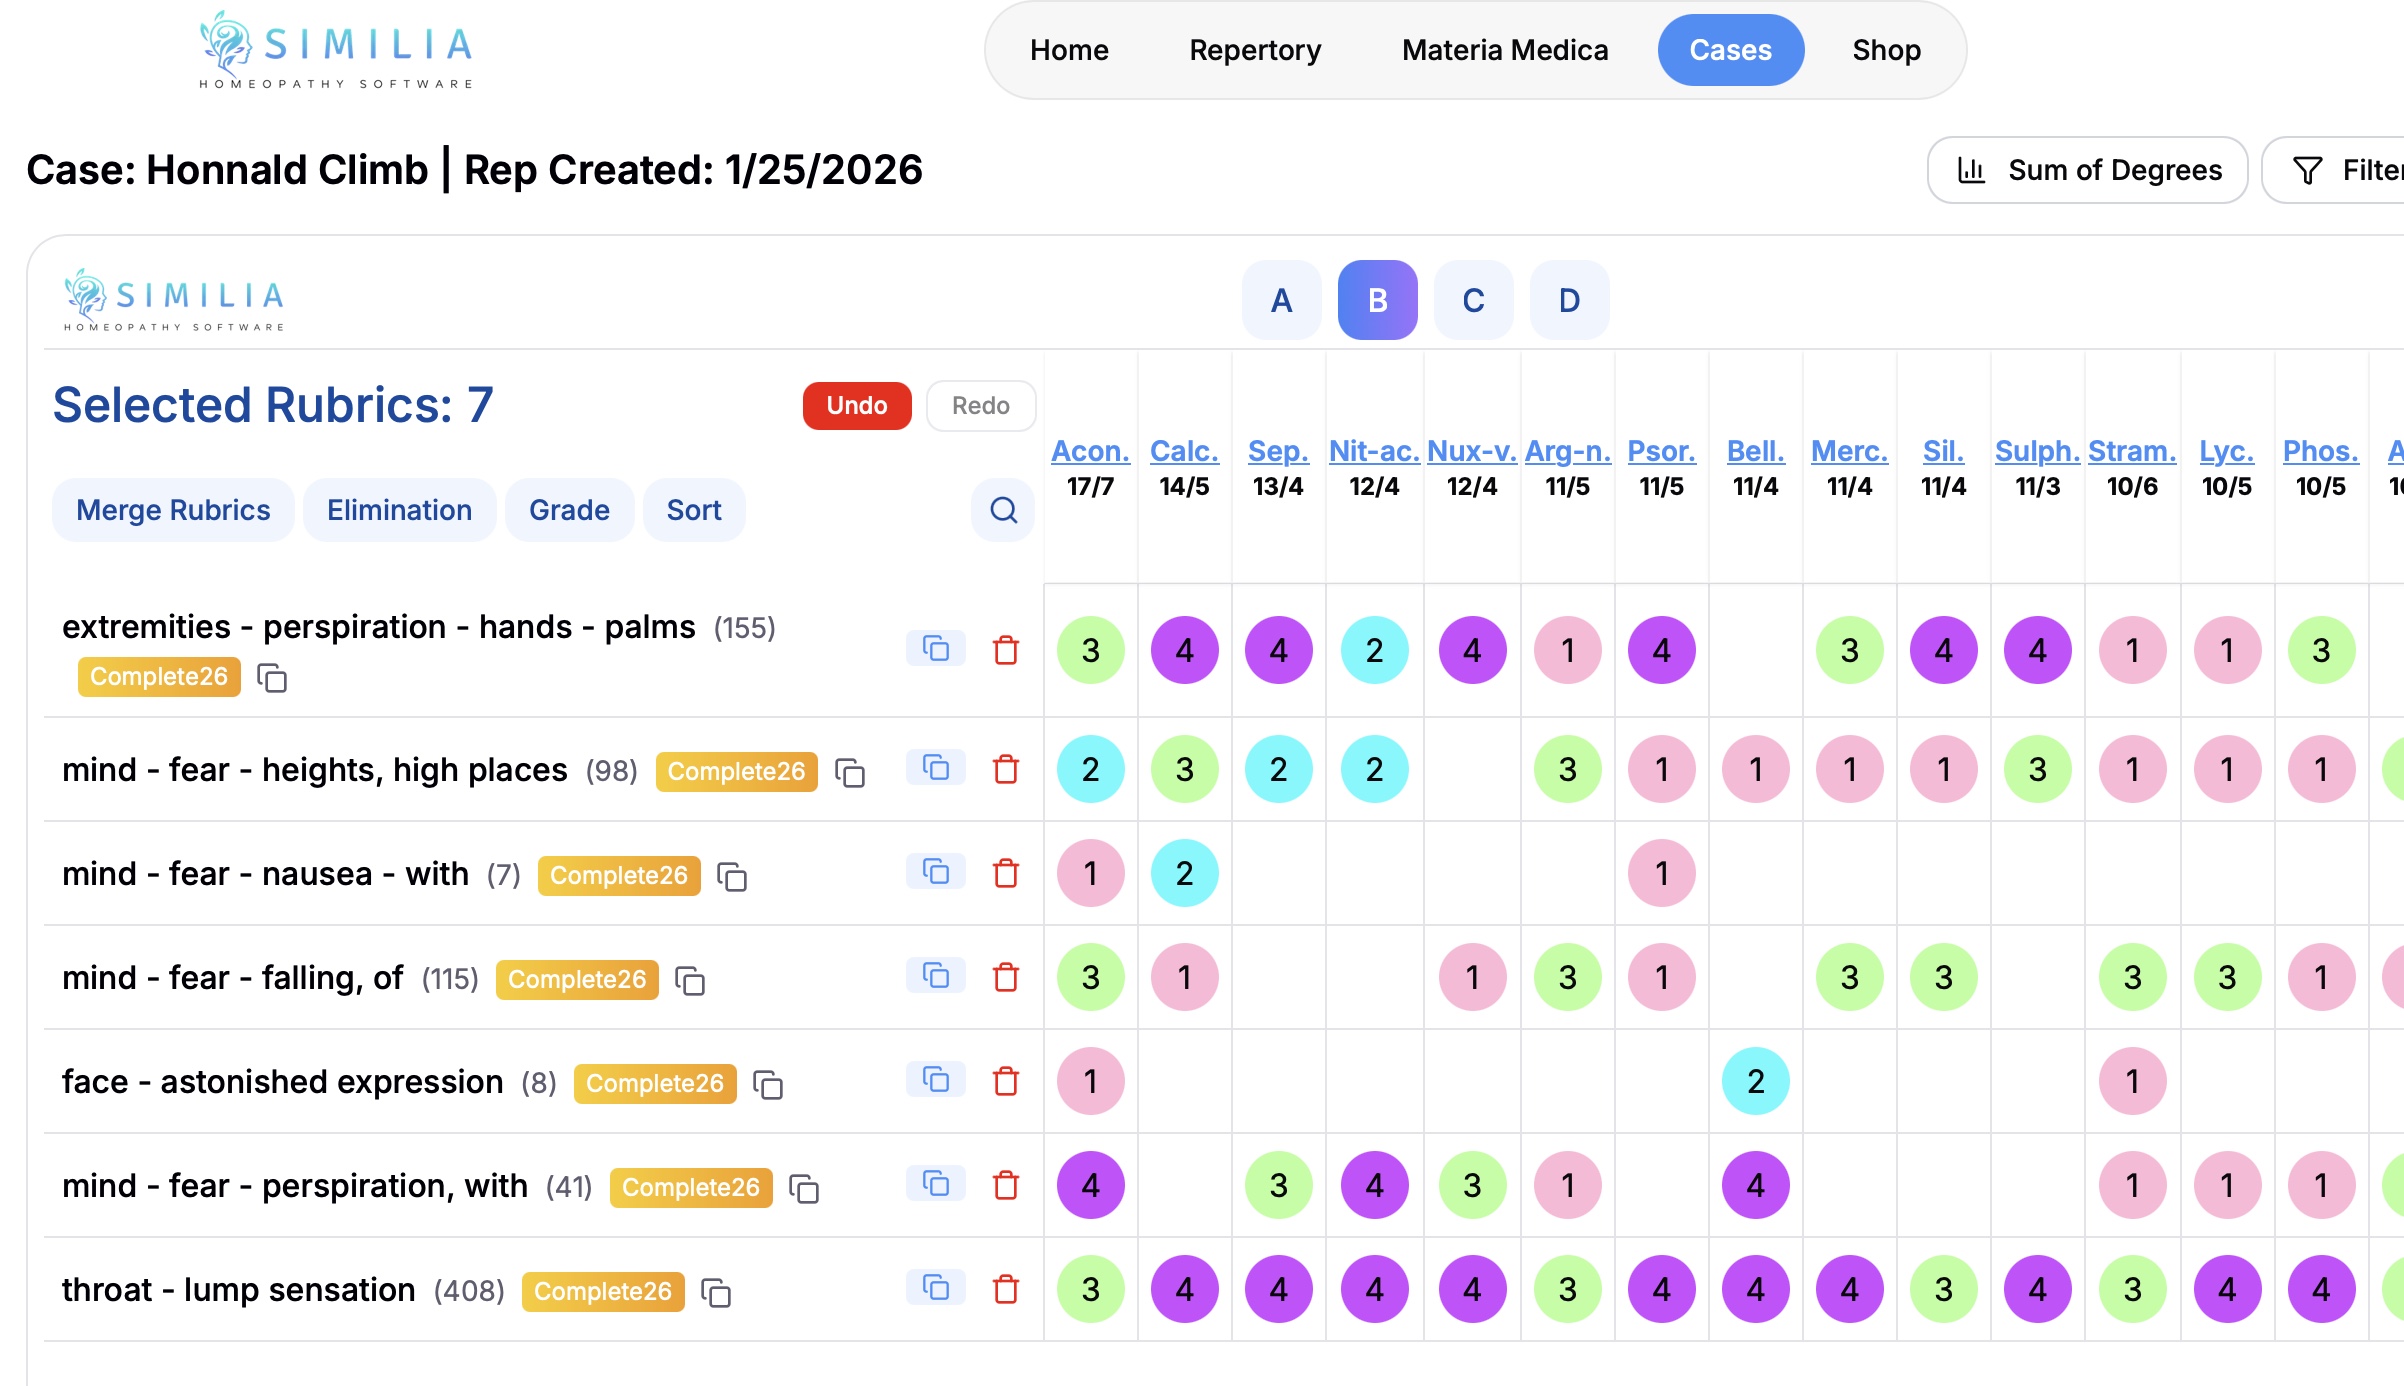
Task: Open the Sum of Degrees selector
Action: coord(2087,170)
